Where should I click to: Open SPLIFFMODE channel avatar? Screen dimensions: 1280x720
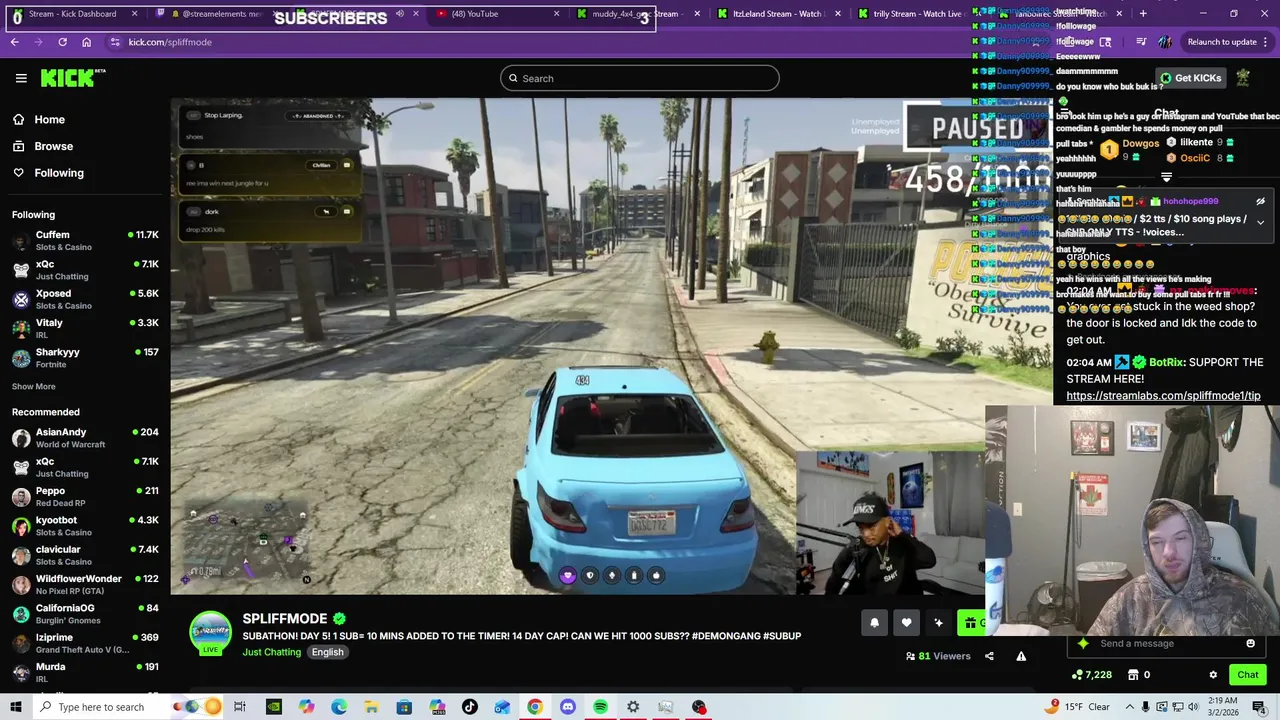click(210, 633)
